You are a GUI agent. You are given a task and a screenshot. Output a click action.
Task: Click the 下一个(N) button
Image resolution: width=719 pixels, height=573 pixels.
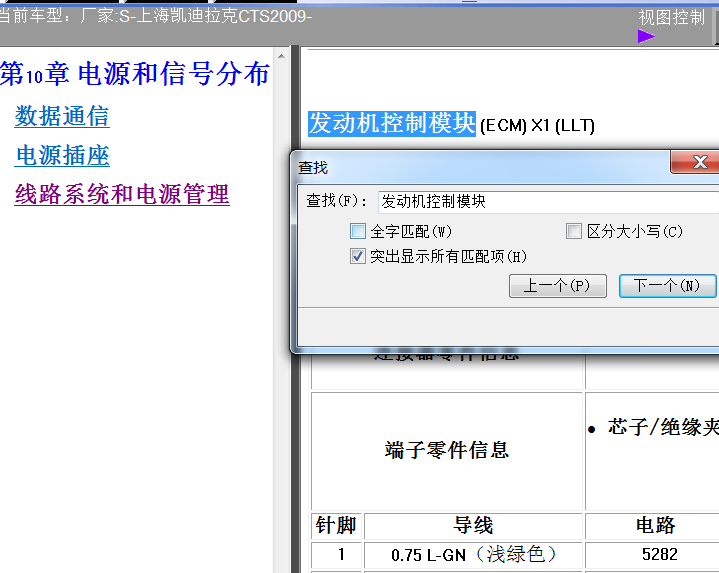(x=667, y=286)
